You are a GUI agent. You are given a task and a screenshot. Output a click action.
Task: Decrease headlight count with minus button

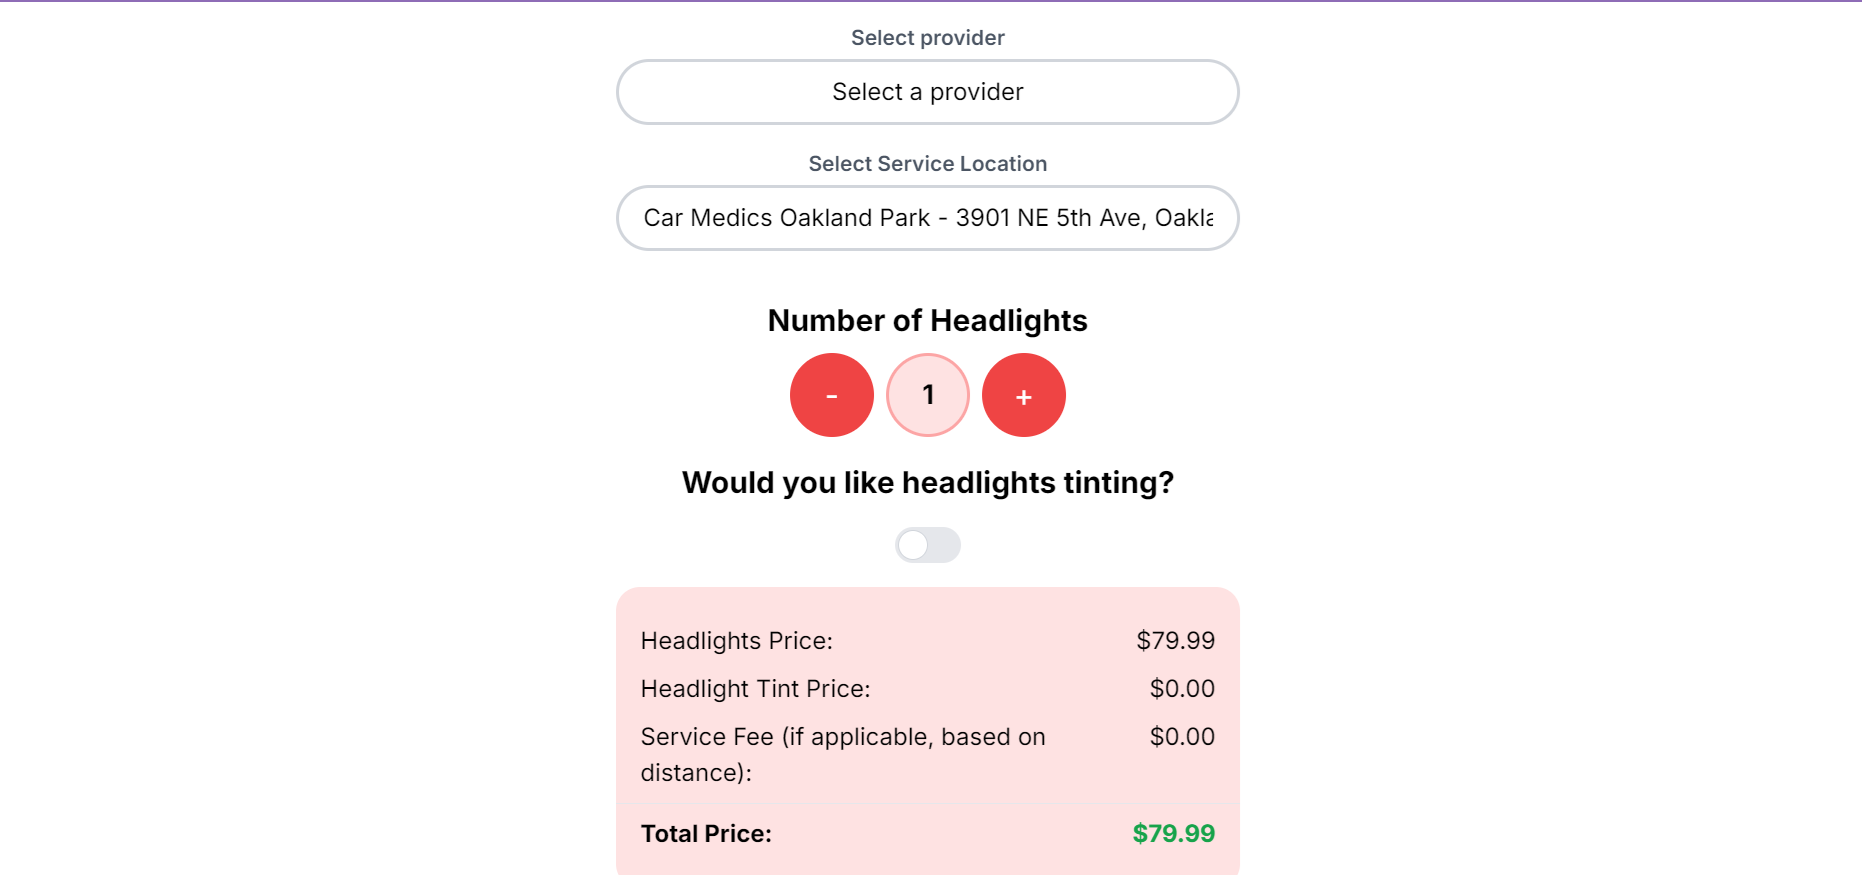831,395
